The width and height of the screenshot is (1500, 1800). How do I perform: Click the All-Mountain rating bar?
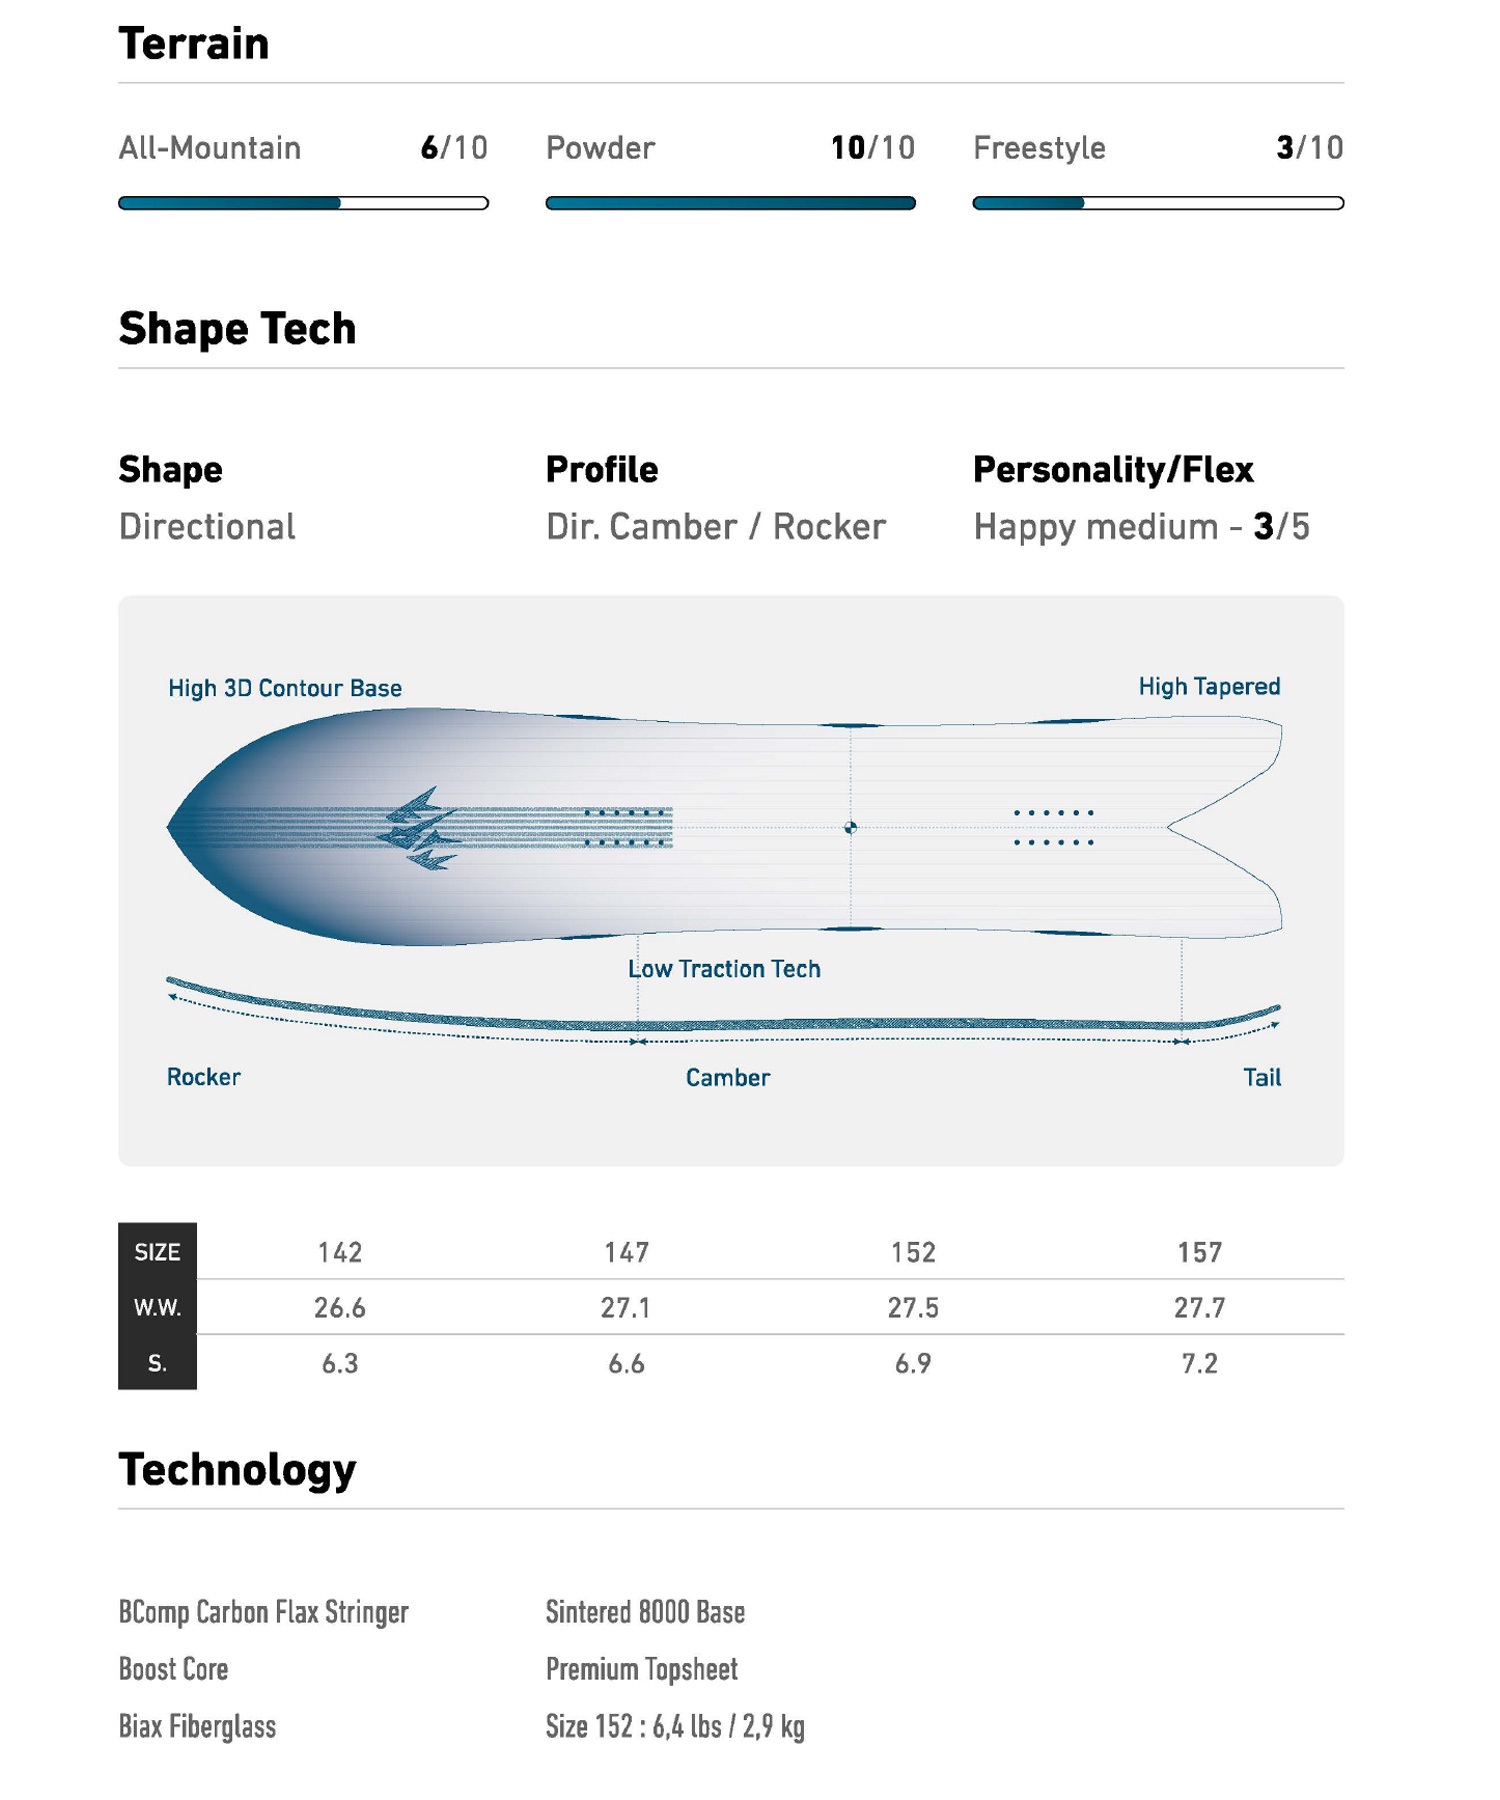tap(303, 203)
